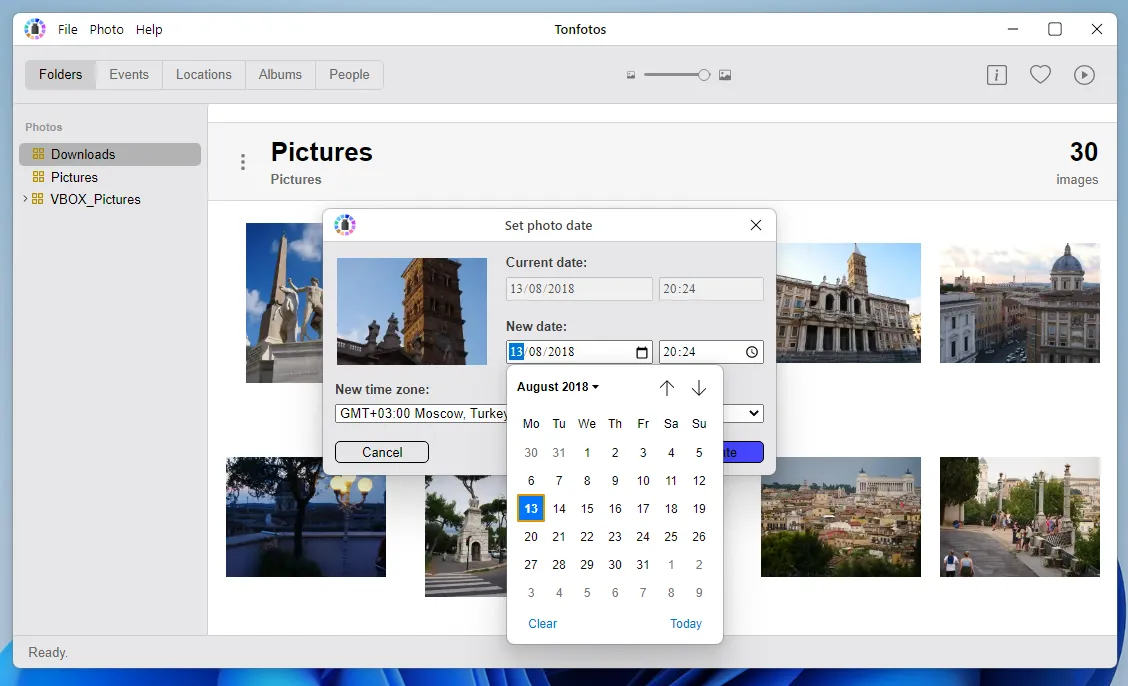This screenshot has width=1128, height=686.
Task: Click the large thumbnails icon by slider
Action: coord(725,75)
